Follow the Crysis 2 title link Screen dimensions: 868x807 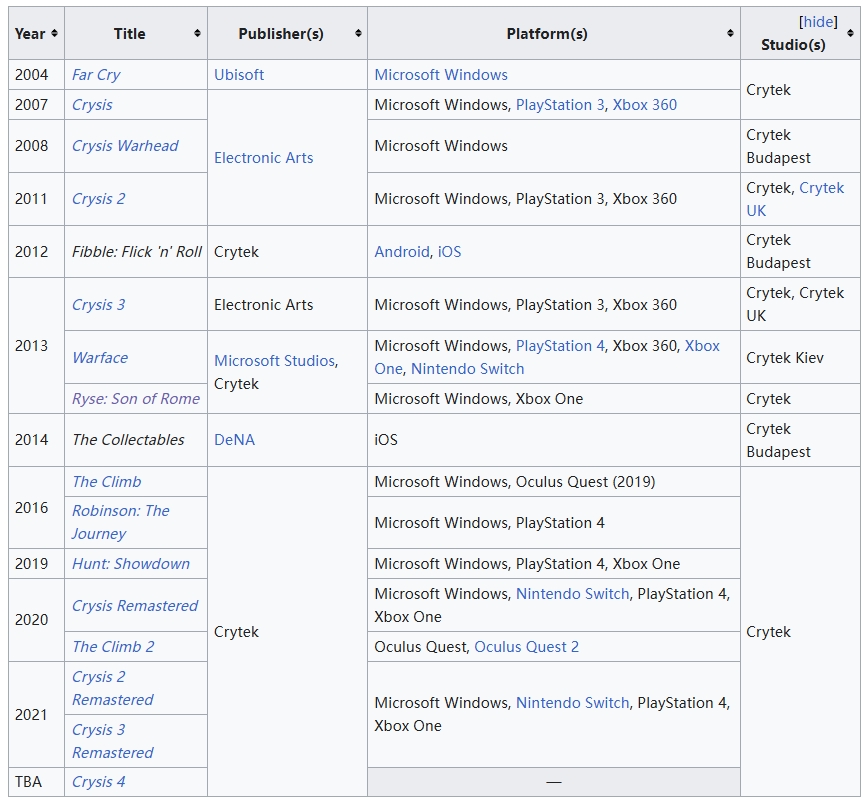99,199
